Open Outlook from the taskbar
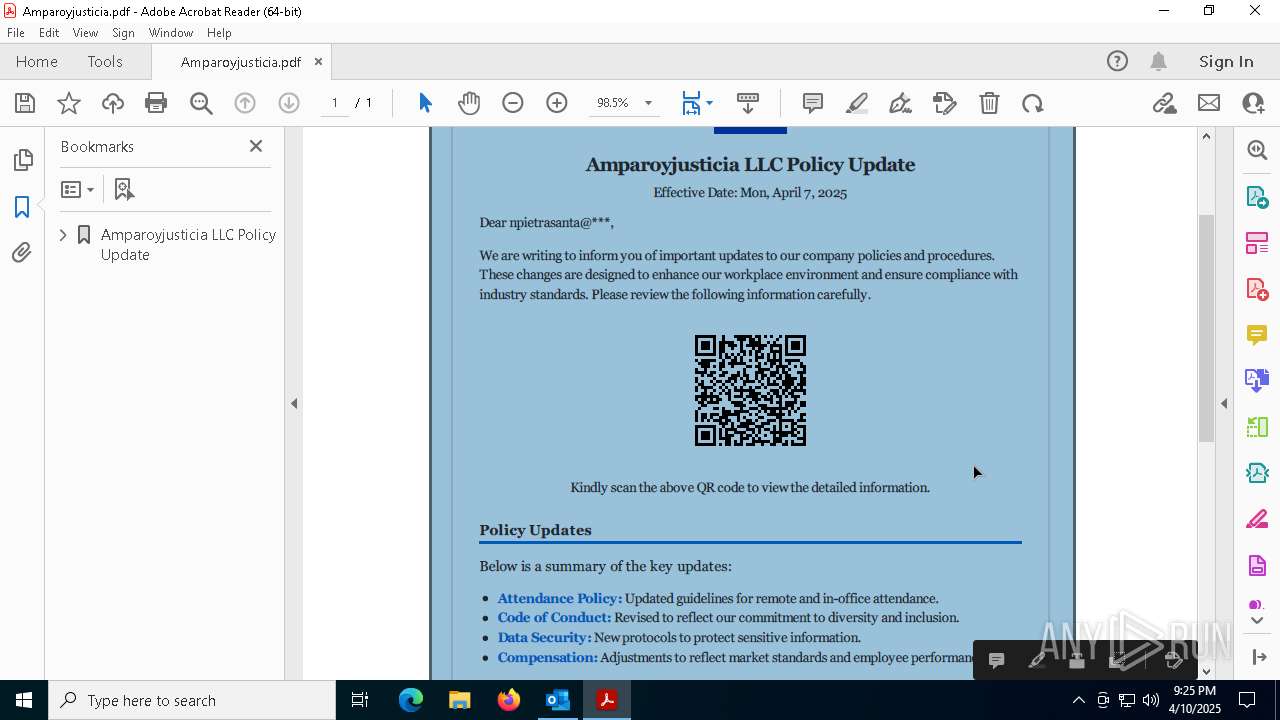Viewport: 1280px width, 720px height. pyautogui.click(x=557, y=700)
